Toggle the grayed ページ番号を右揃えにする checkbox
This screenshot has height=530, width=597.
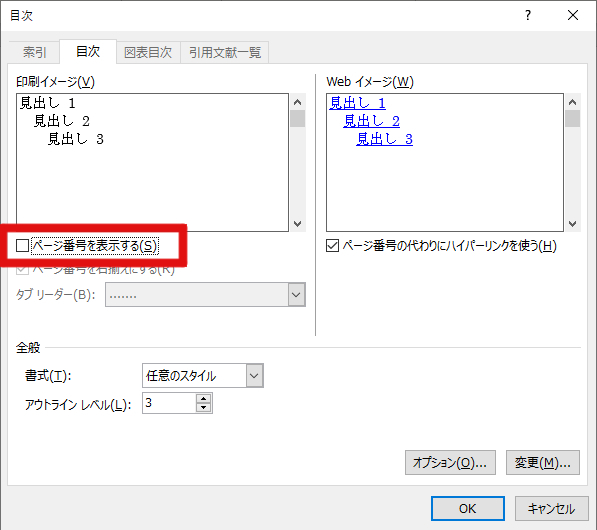tap(22, 270)
